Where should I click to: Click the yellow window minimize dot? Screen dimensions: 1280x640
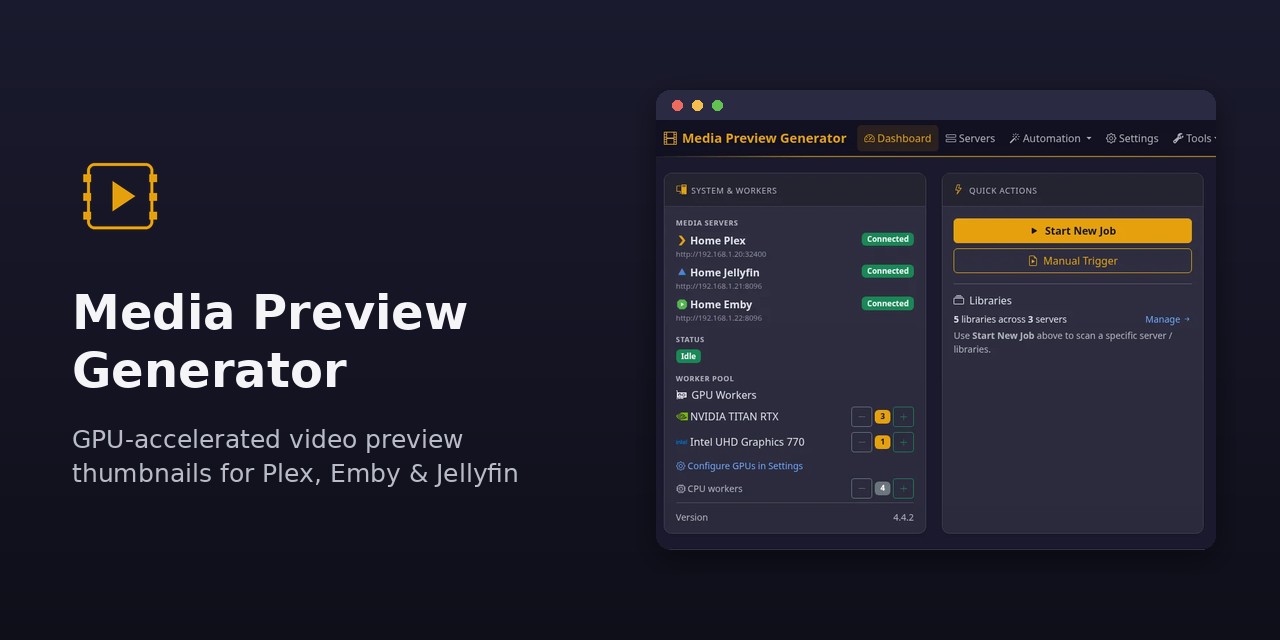coord(697,105)
